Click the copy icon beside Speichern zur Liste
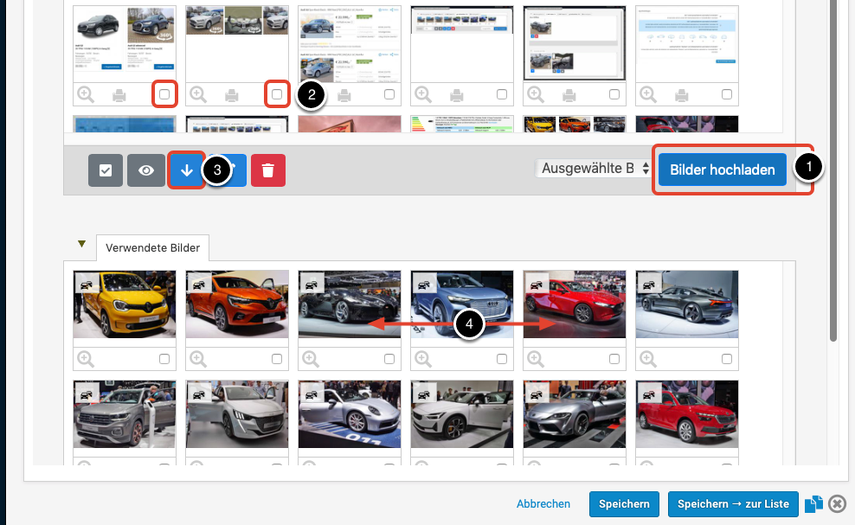The image size is (855, 525). 815,504
